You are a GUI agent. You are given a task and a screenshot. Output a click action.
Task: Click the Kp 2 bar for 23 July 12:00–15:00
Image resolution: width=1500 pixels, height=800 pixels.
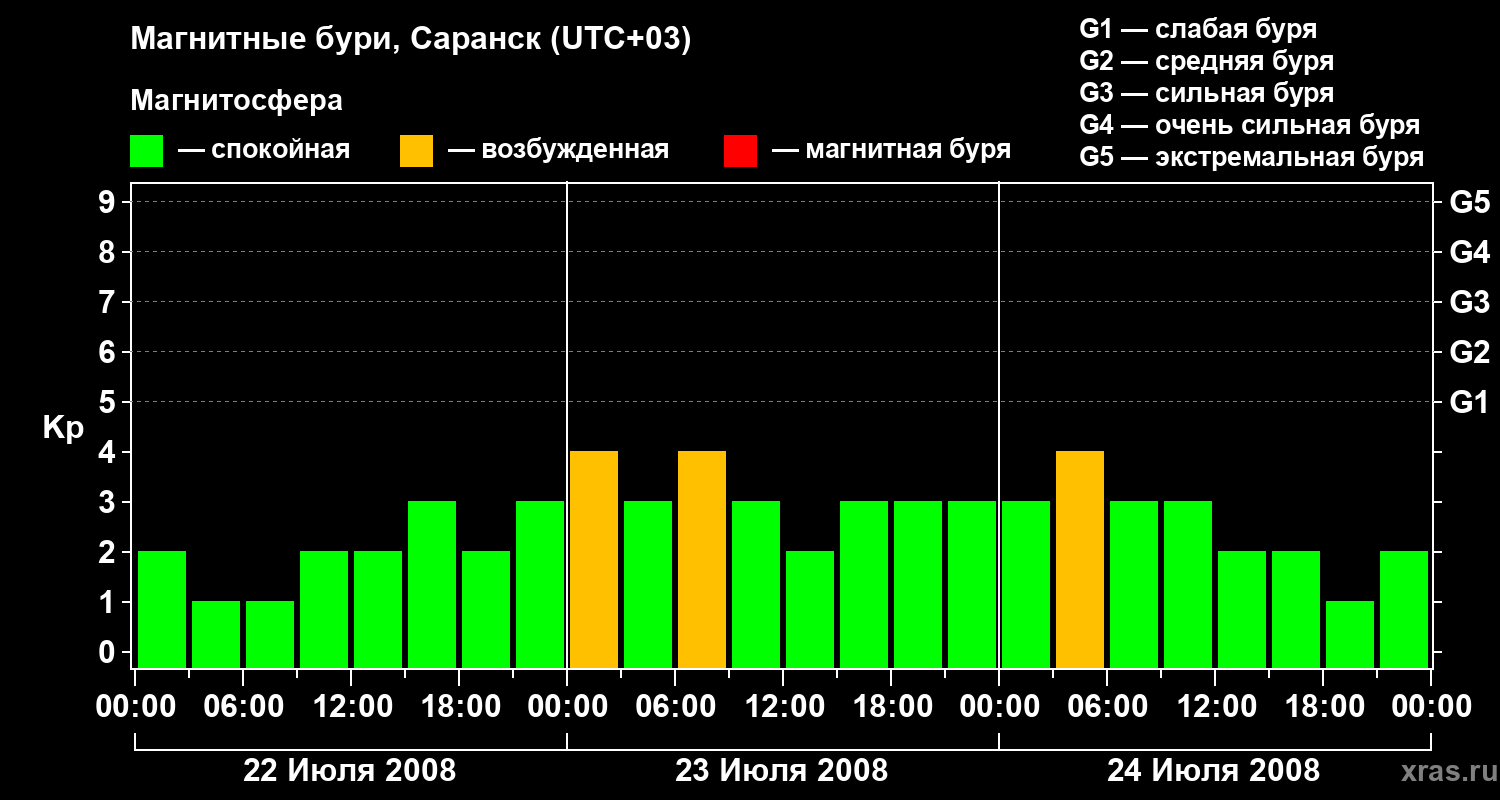coord(810,609)
